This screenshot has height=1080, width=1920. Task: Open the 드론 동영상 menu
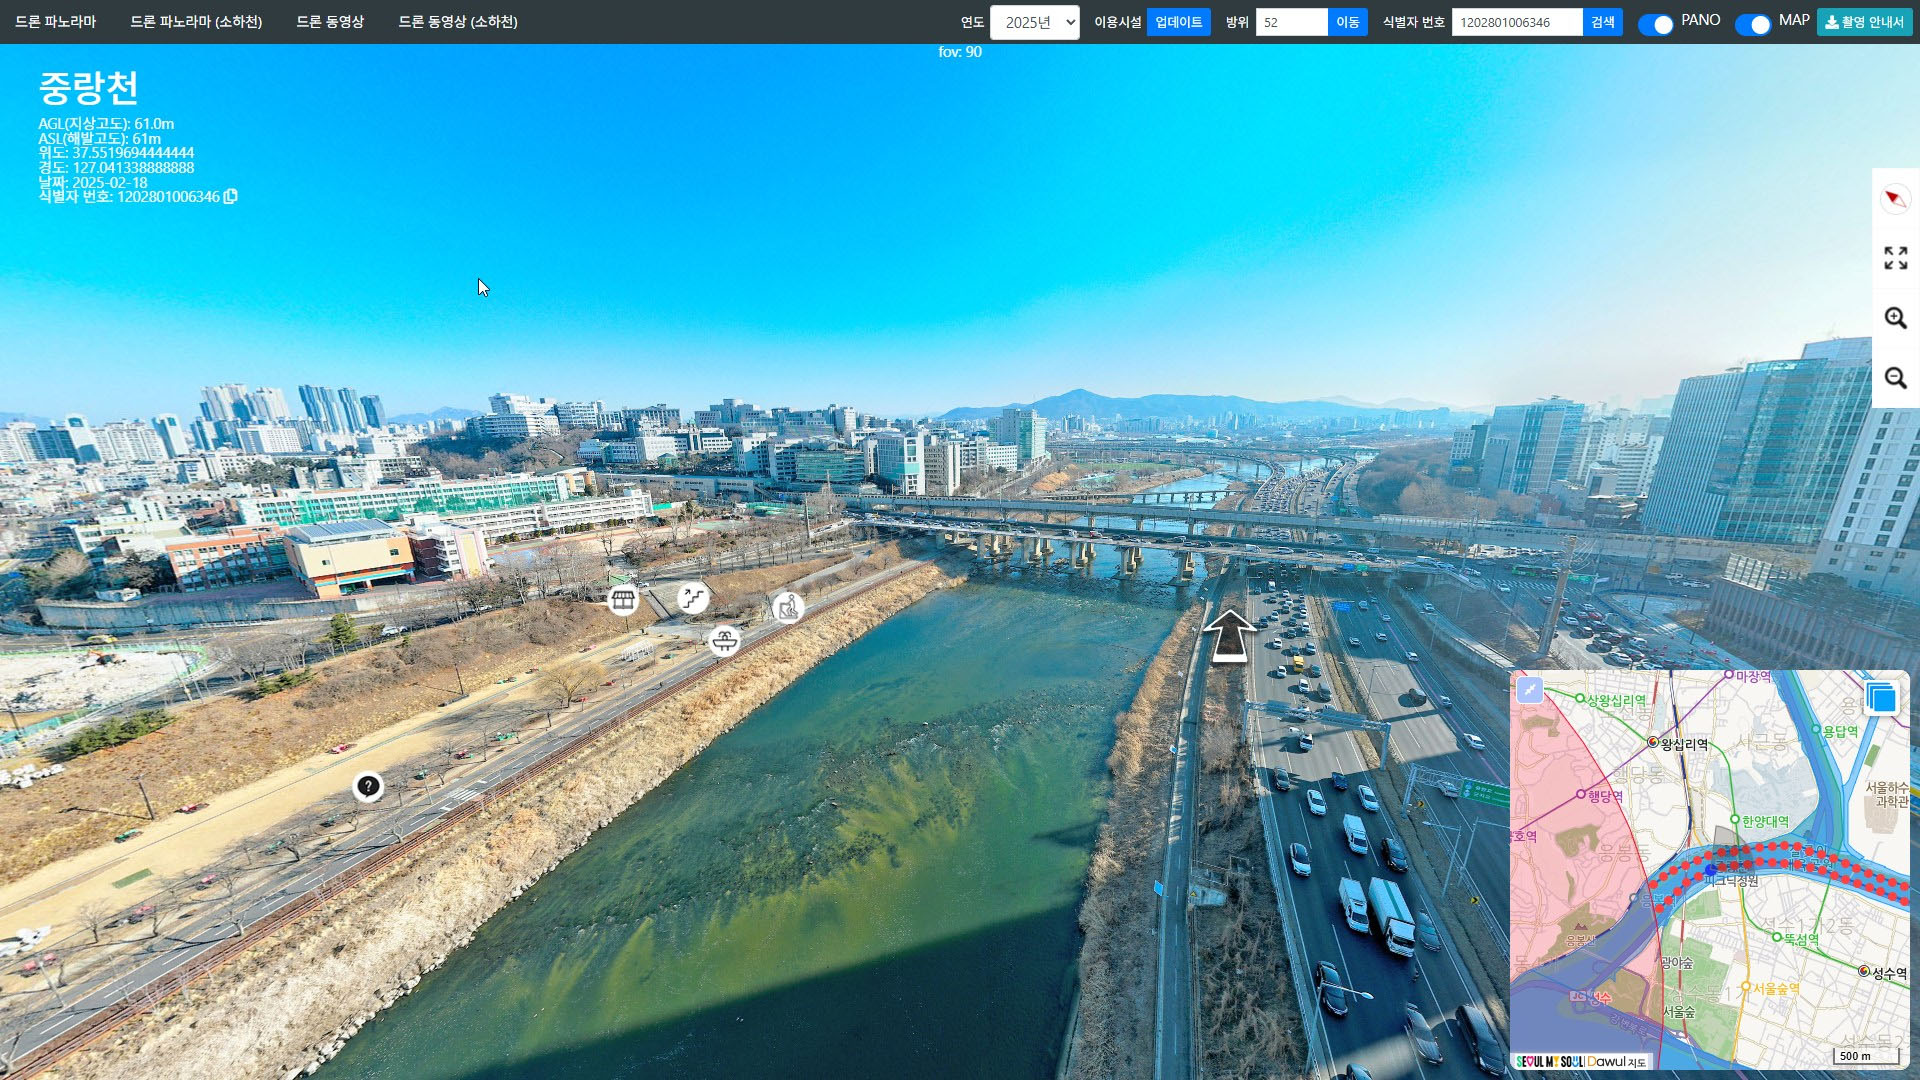(x=330, y=22)
